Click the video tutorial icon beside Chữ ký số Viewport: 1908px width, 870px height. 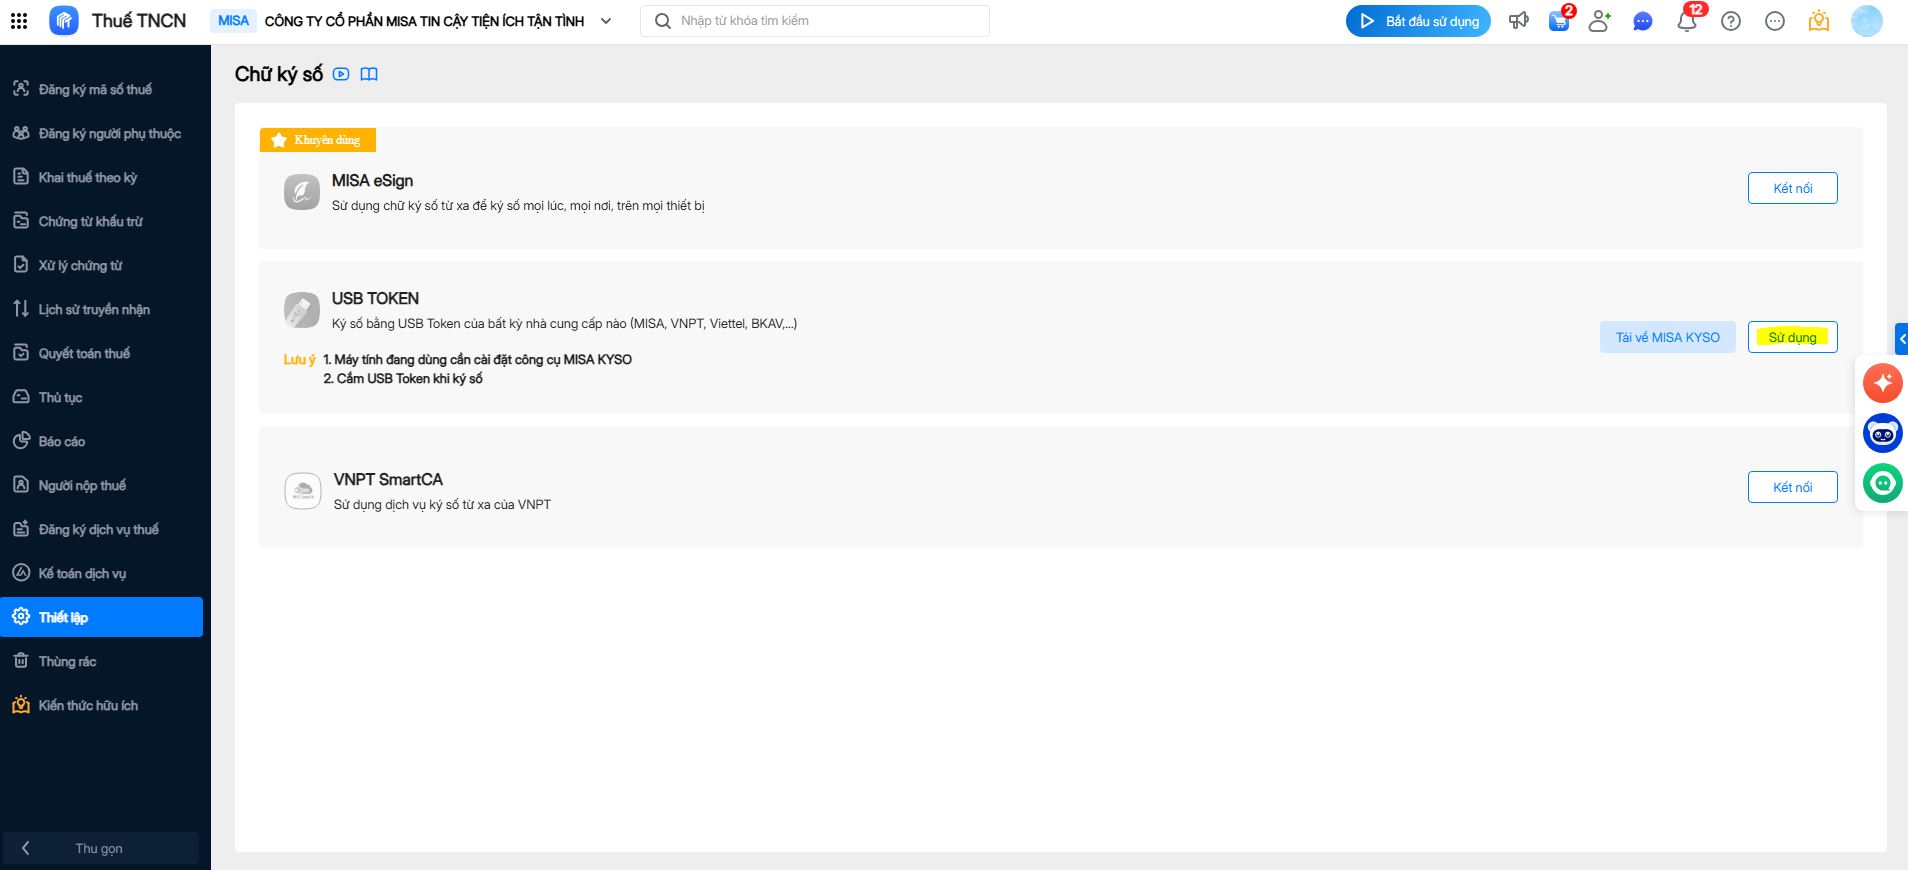tap(341, 74)
